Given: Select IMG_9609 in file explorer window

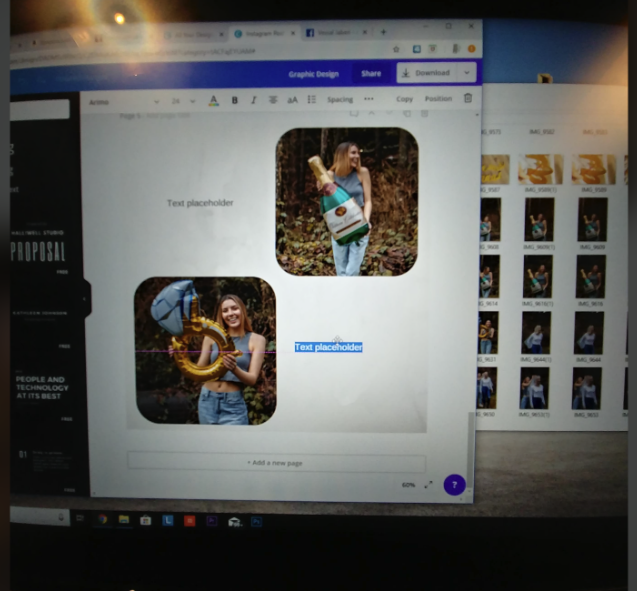Looking at the screenshot, I should [592, 223].
